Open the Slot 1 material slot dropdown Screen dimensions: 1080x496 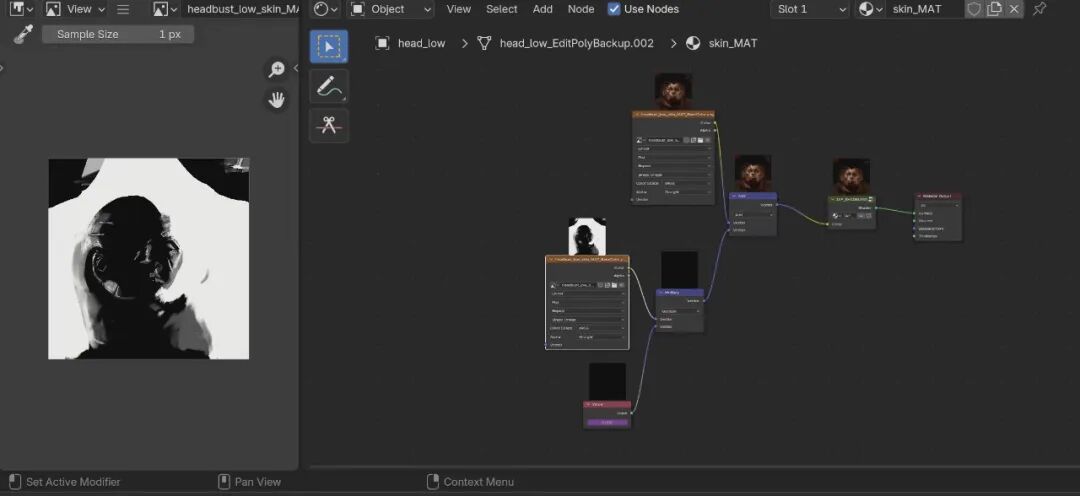click(809, 9)
